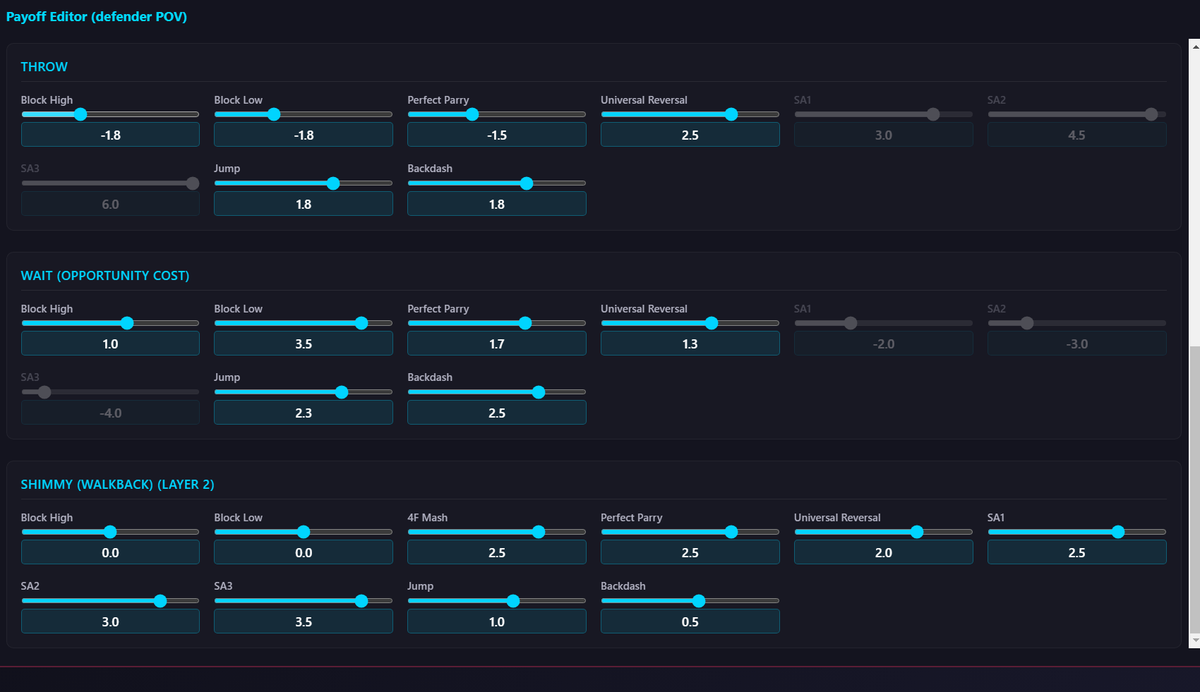Image resolution: width=1200 pixels, height=692 pixels.
Task: Focus Throw Backdash value field 1.8
Action: click(x=497, y=204)
